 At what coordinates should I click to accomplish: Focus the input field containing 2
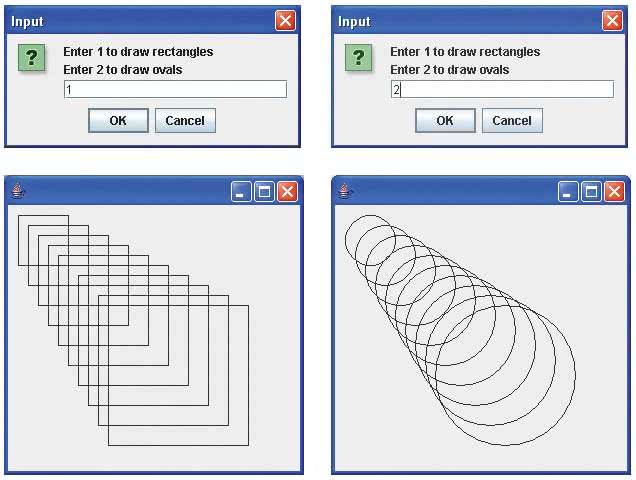pyautogui.click(x=502, y=89)
